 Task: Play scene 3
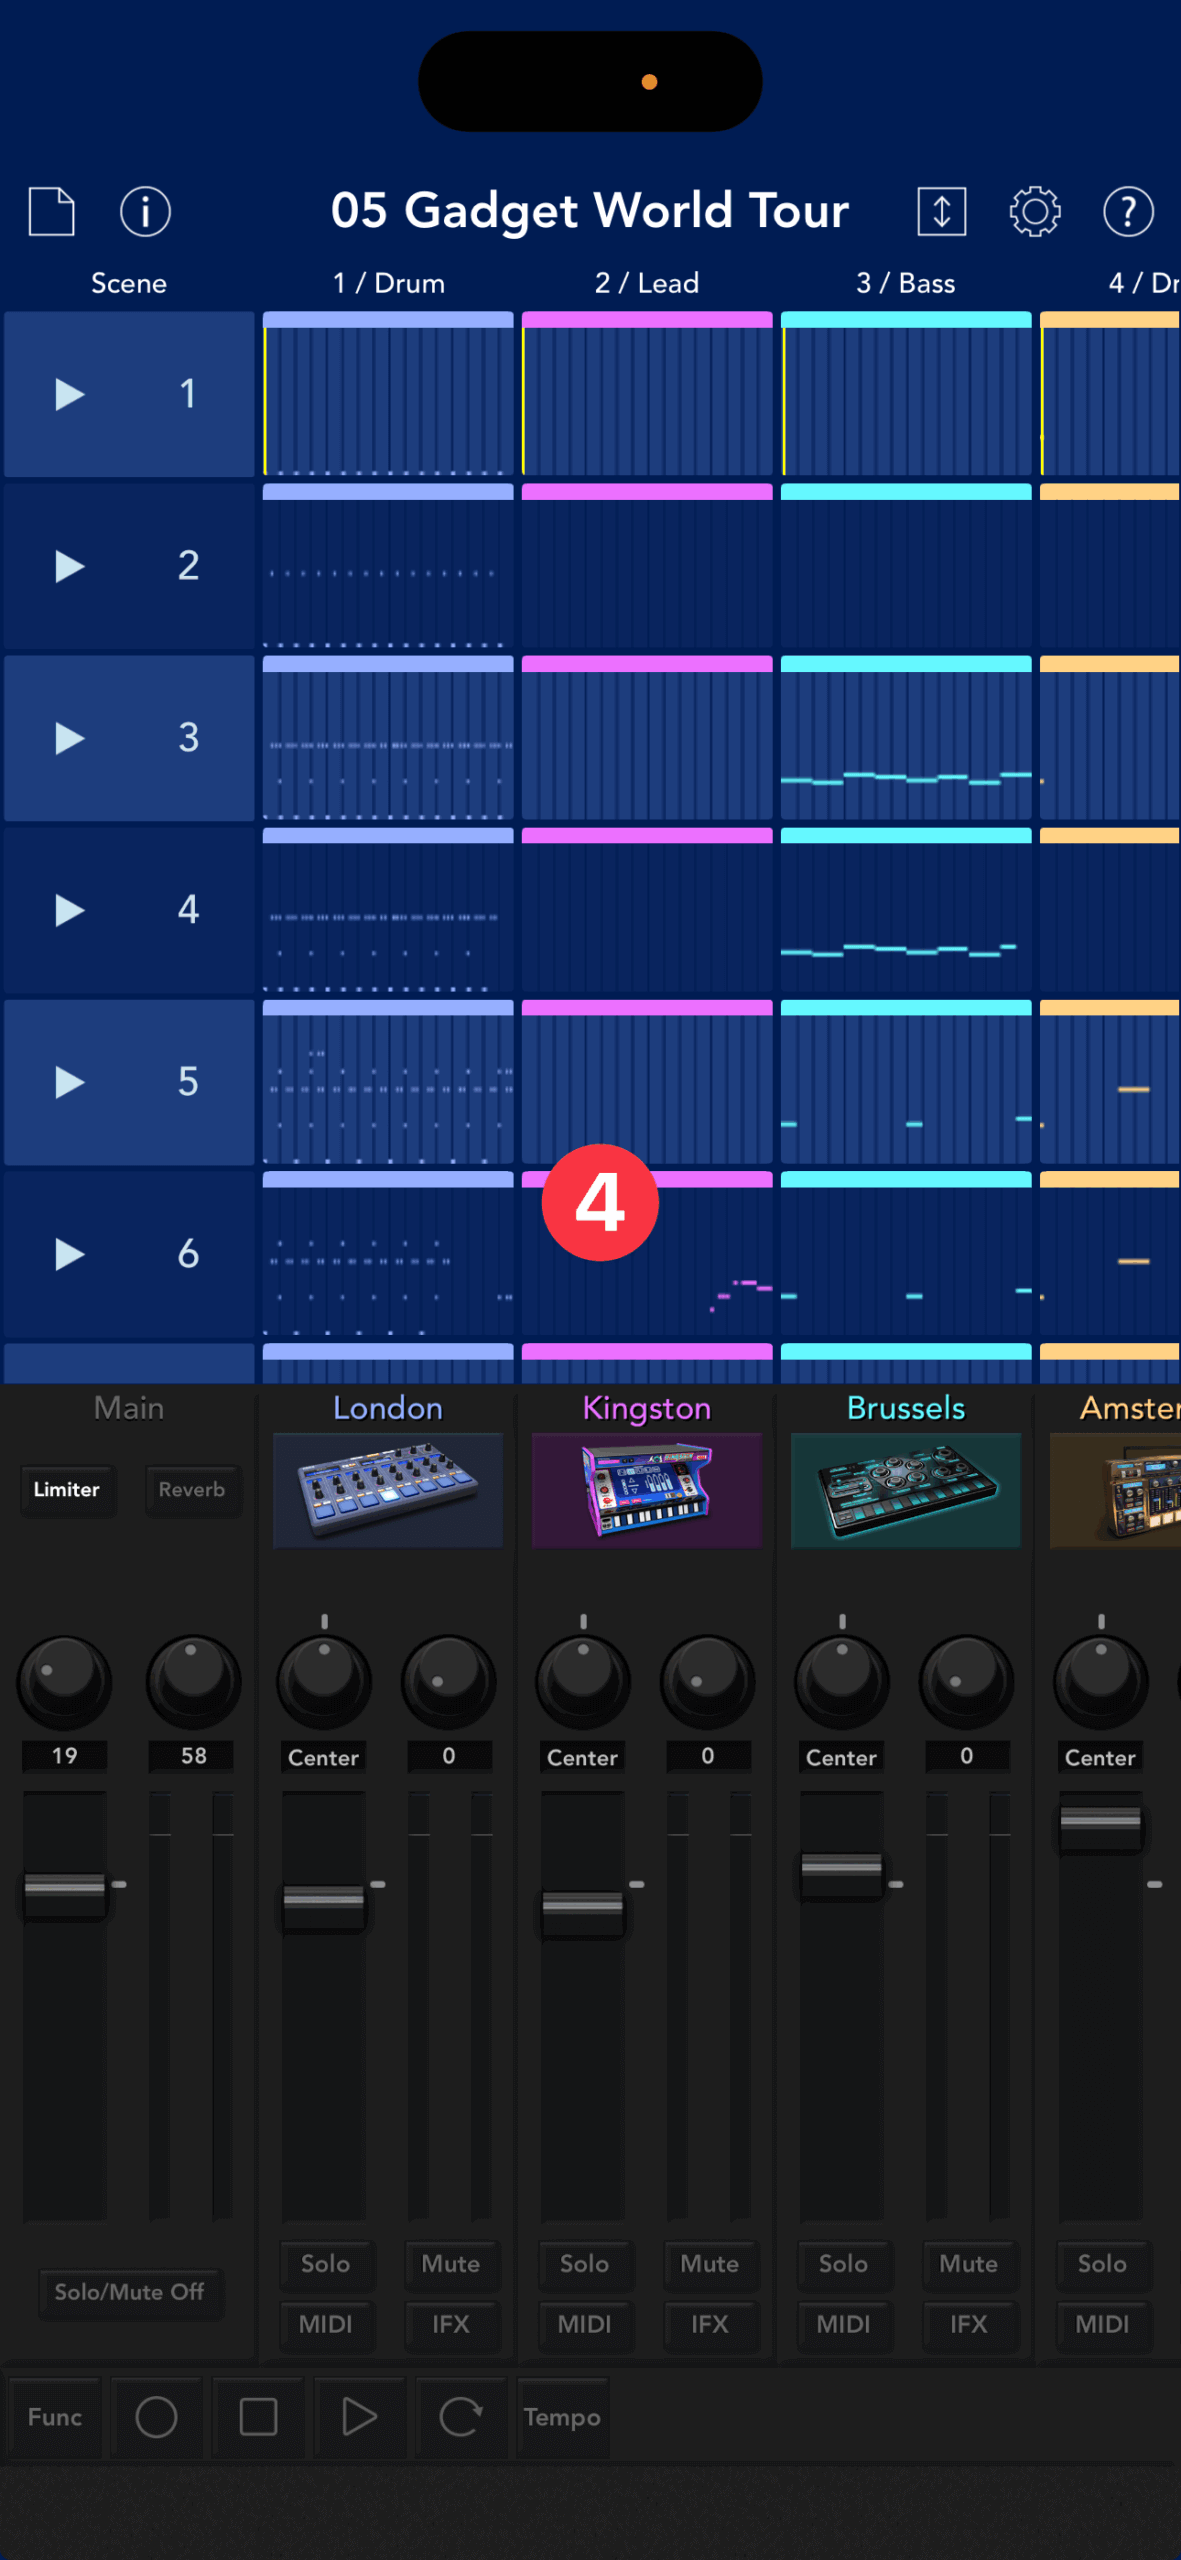69,738
